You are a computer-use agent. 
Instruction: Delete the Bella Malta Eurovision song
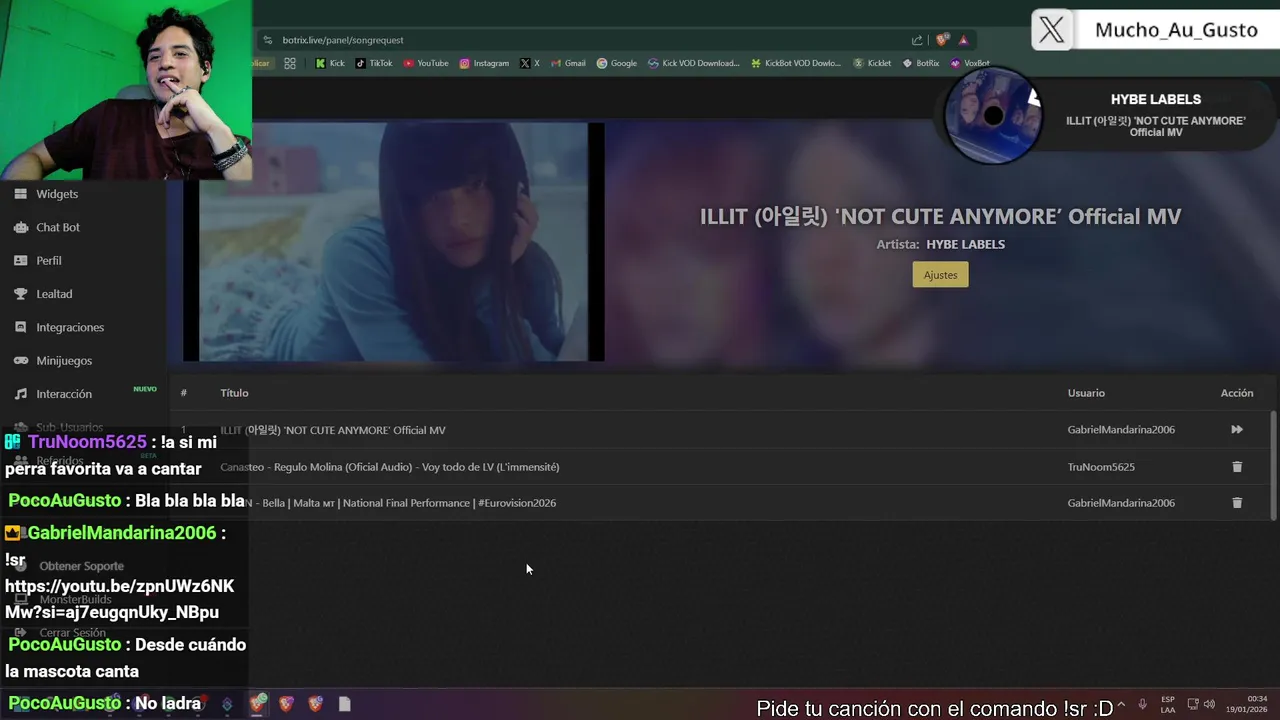tap(1237, 503)
